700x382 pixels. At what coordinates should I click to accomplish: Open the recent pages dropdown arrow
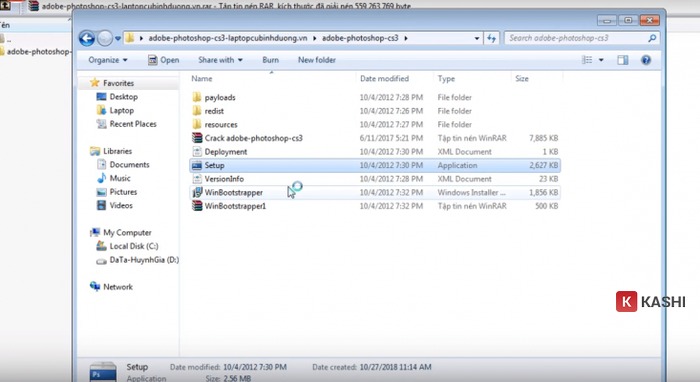click(118, 38)
